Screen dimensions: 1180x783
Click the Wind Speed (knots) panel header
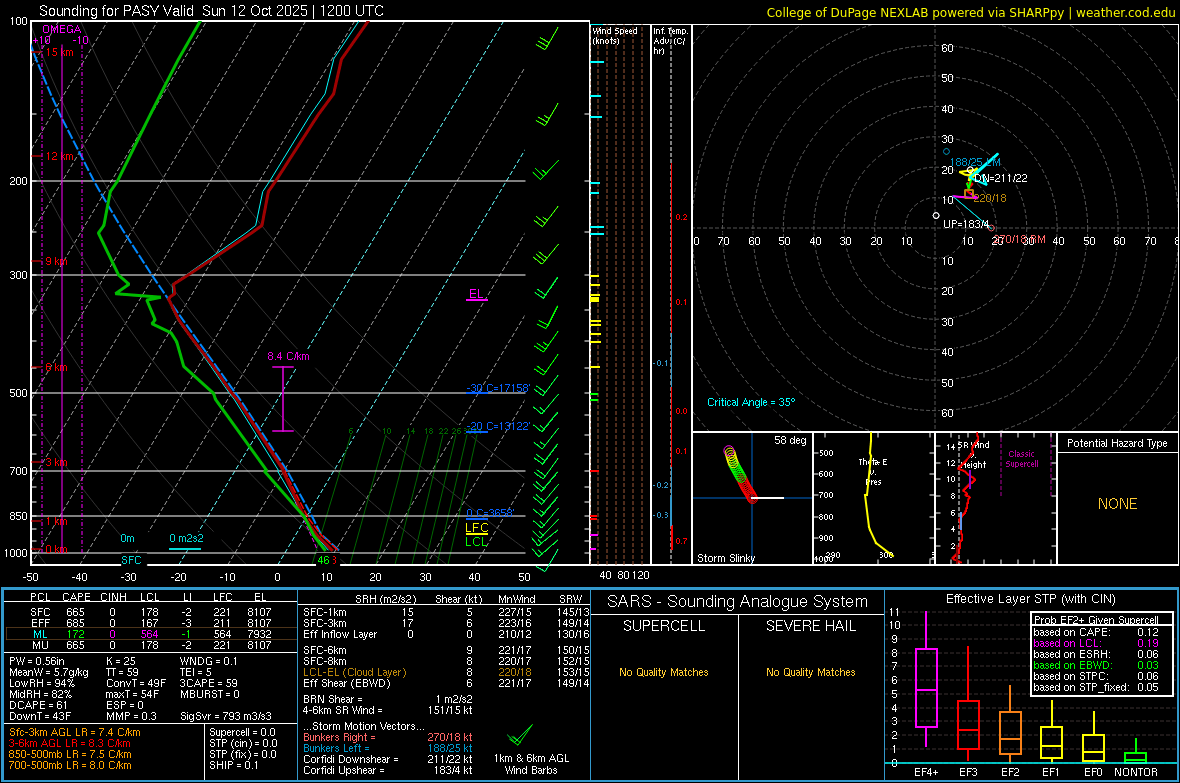coord(614,35)
